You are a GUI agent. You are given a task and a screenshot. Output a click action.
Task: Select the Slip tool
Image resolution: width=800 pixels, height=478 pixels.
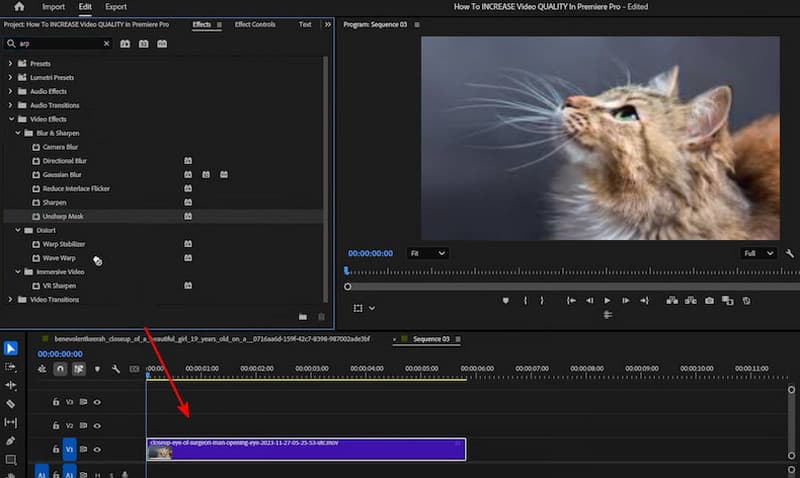point(11,422)
